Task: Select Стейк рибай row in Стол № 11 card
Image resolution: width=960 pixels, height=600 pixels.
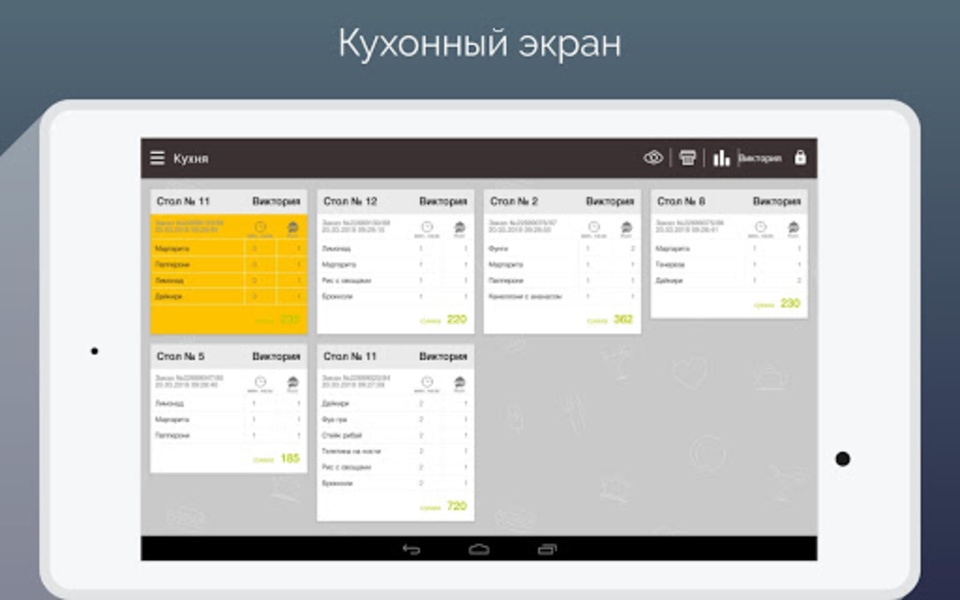Action: pos(395,435)
